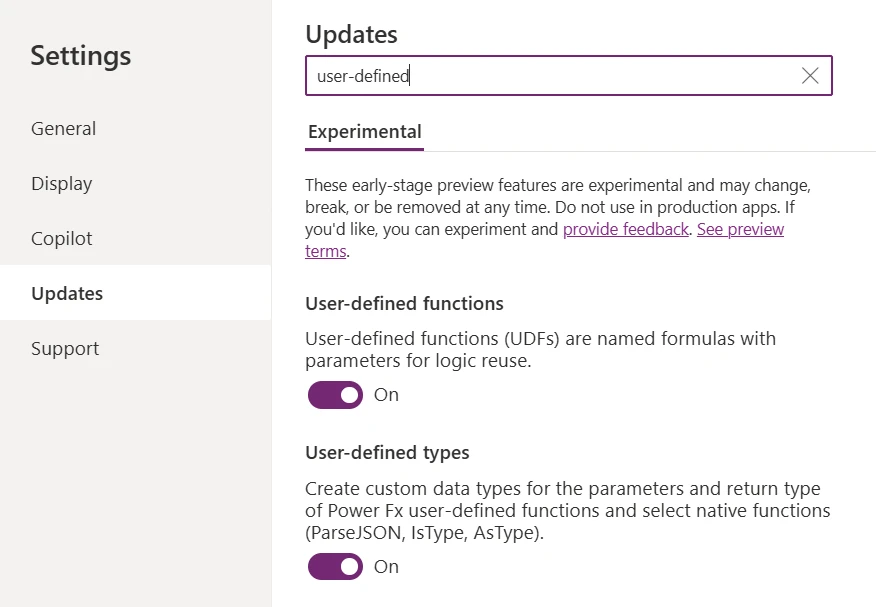Open the "provide feedback" link
The height and width of the screenshot is (607, 876).
626,229
